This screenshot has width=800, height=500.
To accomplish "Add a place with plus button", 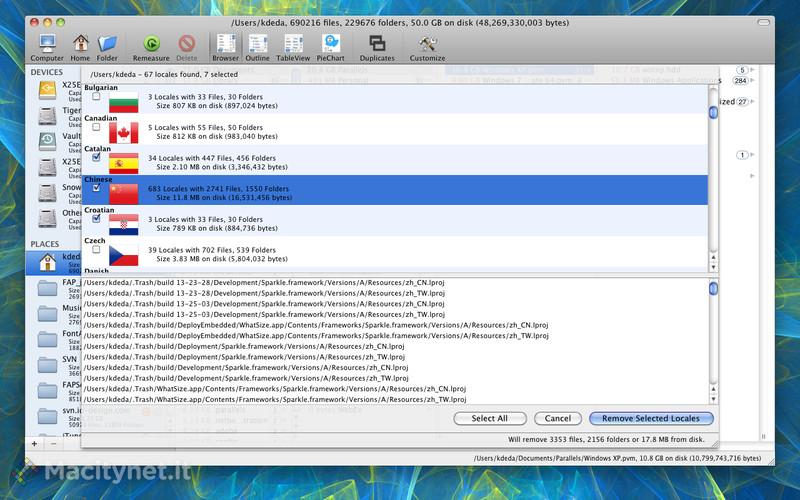I will click(x=34, y=443).
